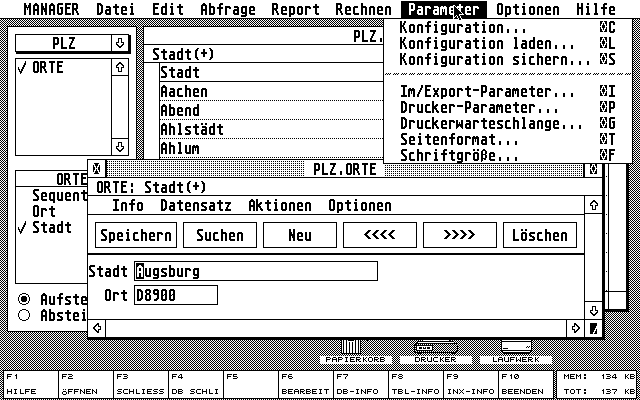Open the Datei menu
This screenshot has height=400, width=640.
(118, 9)
